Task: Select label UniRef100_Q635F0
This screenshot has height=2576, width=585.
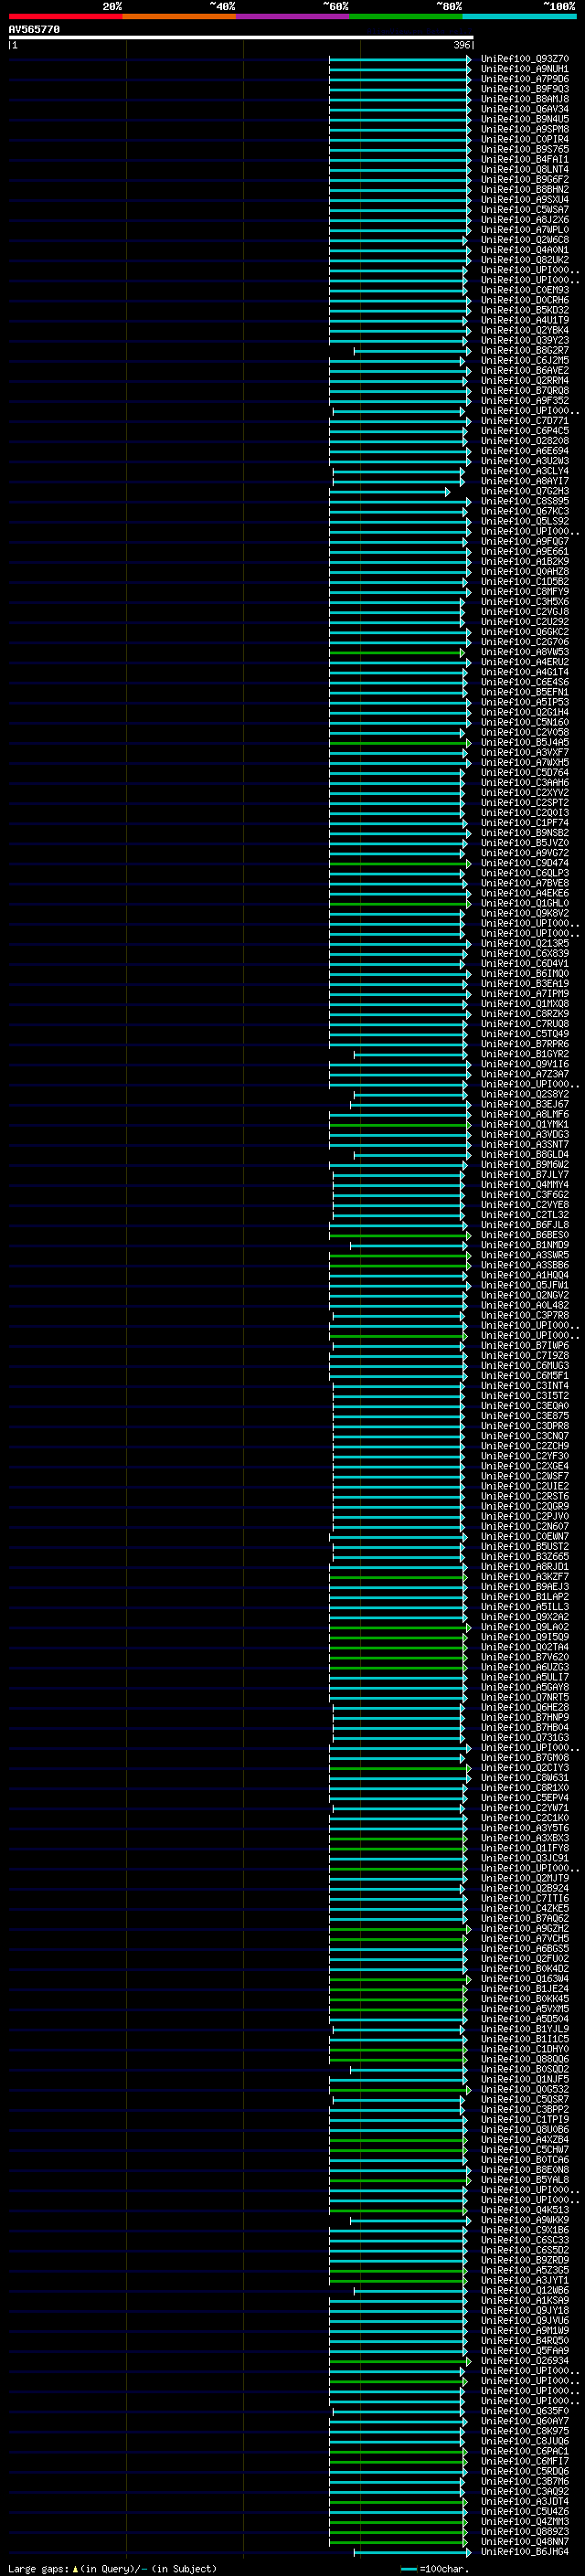Action: tap(525, 2411)
